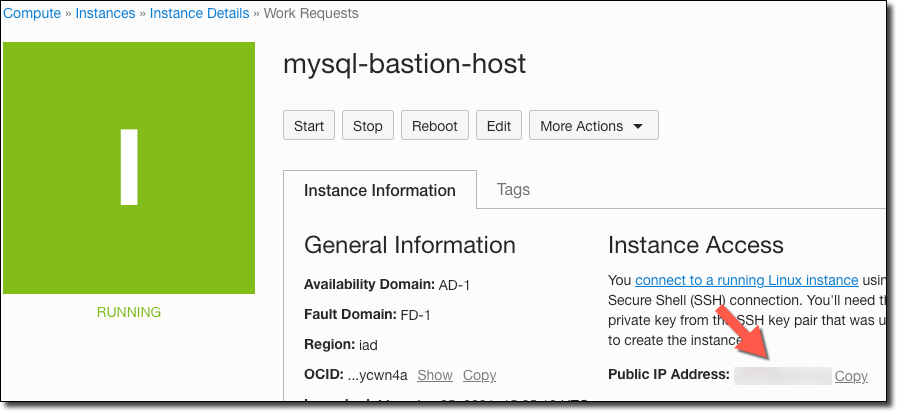
Task: Show the full OCID value
Action: (x=434, y=375)
